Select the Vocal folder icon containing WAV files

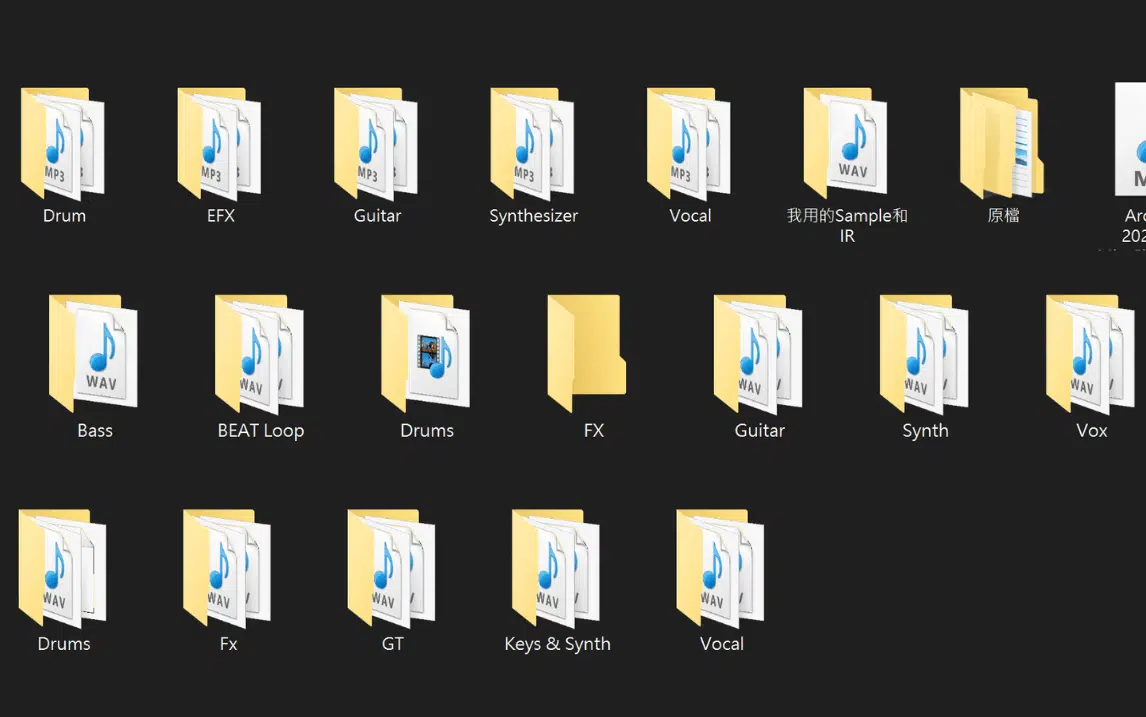pos(720,568)
